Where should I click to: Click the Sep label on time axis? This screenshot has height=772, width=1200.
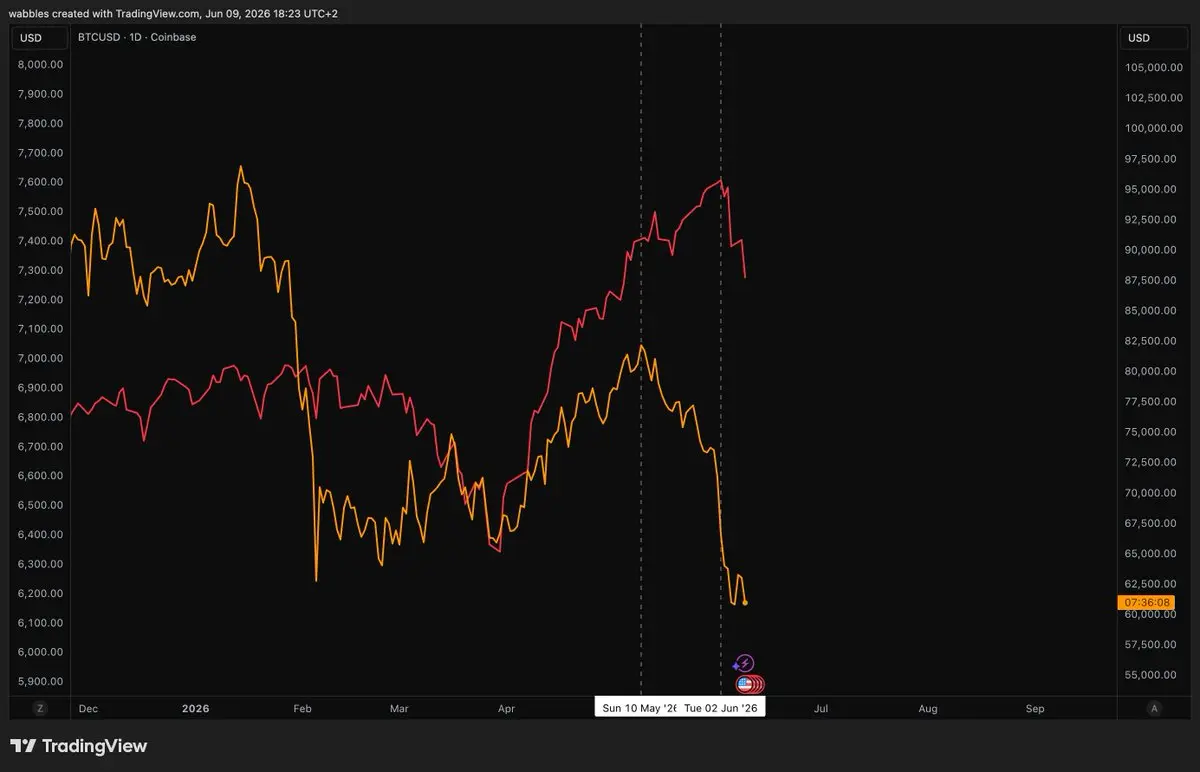[x=1035, y=709]
